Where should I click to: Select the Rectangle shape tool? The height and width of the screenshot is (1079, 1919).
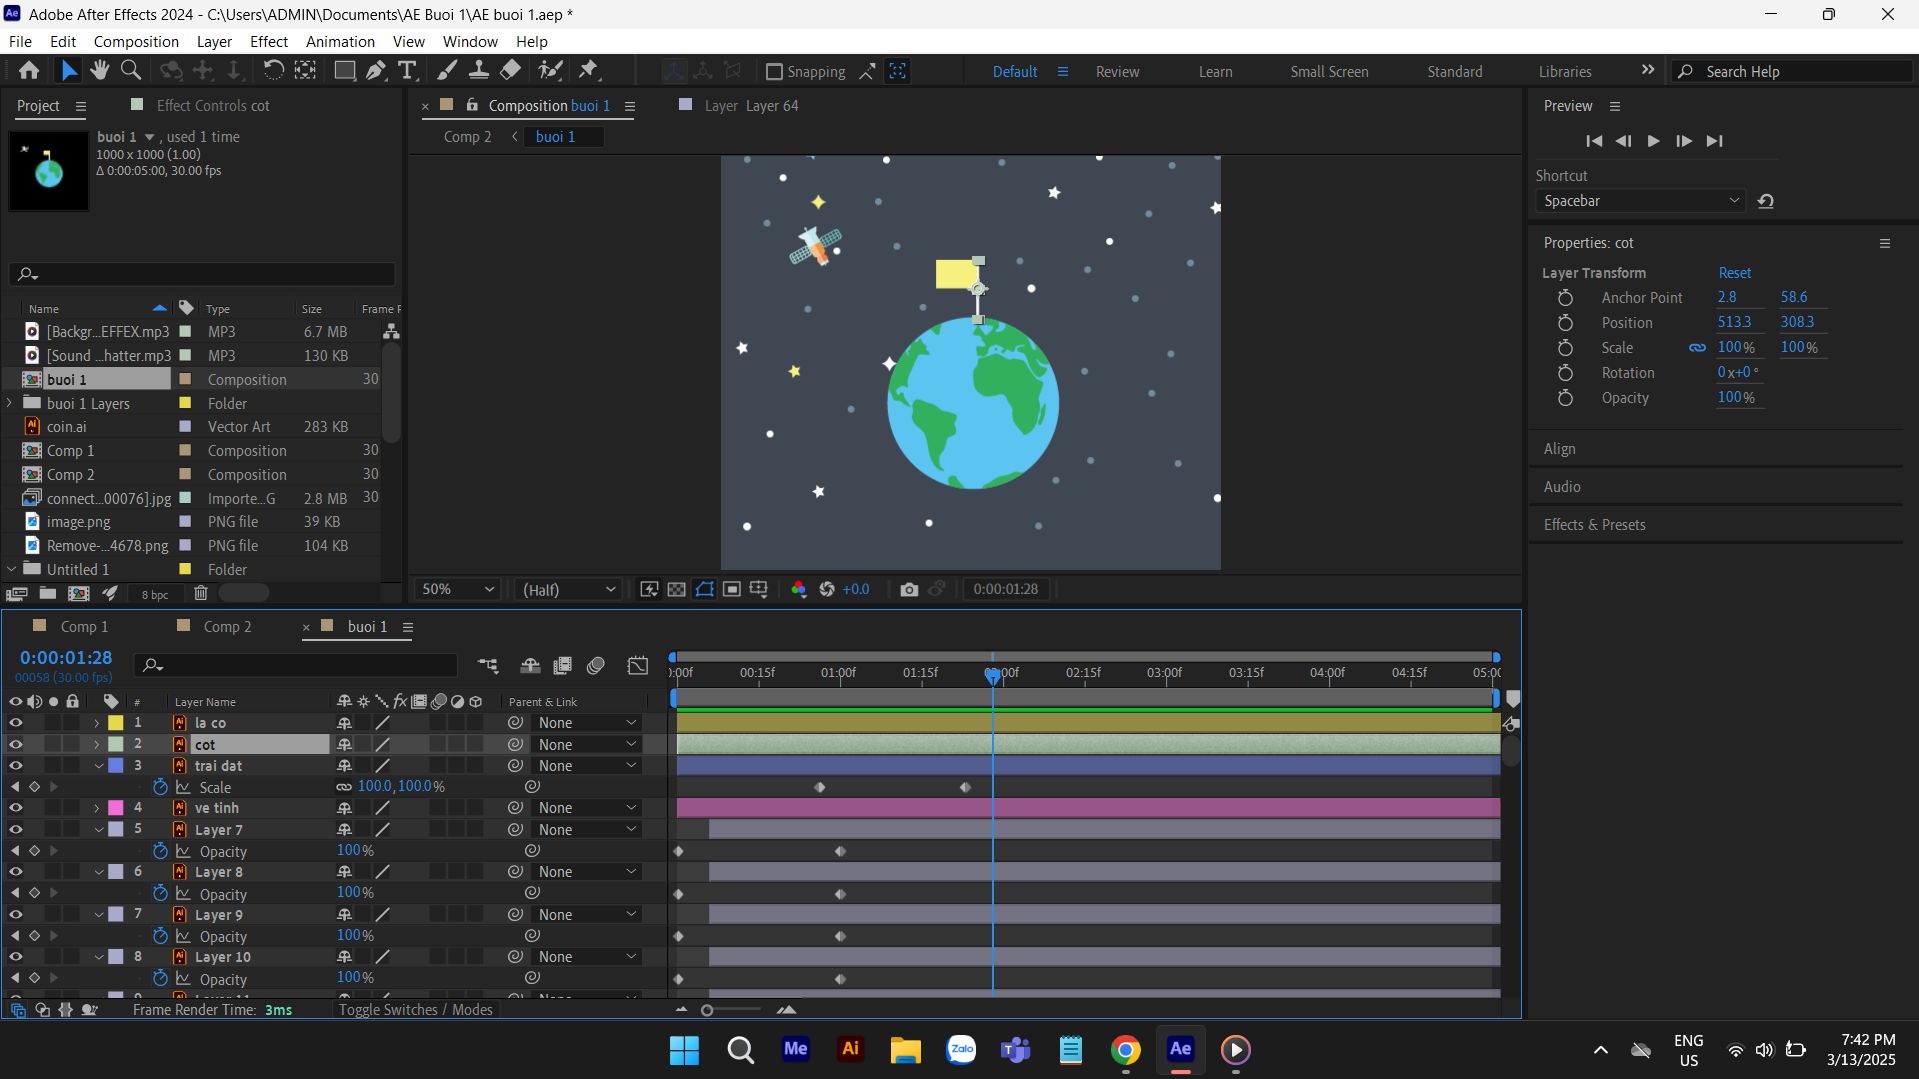(x=344, y=70)
